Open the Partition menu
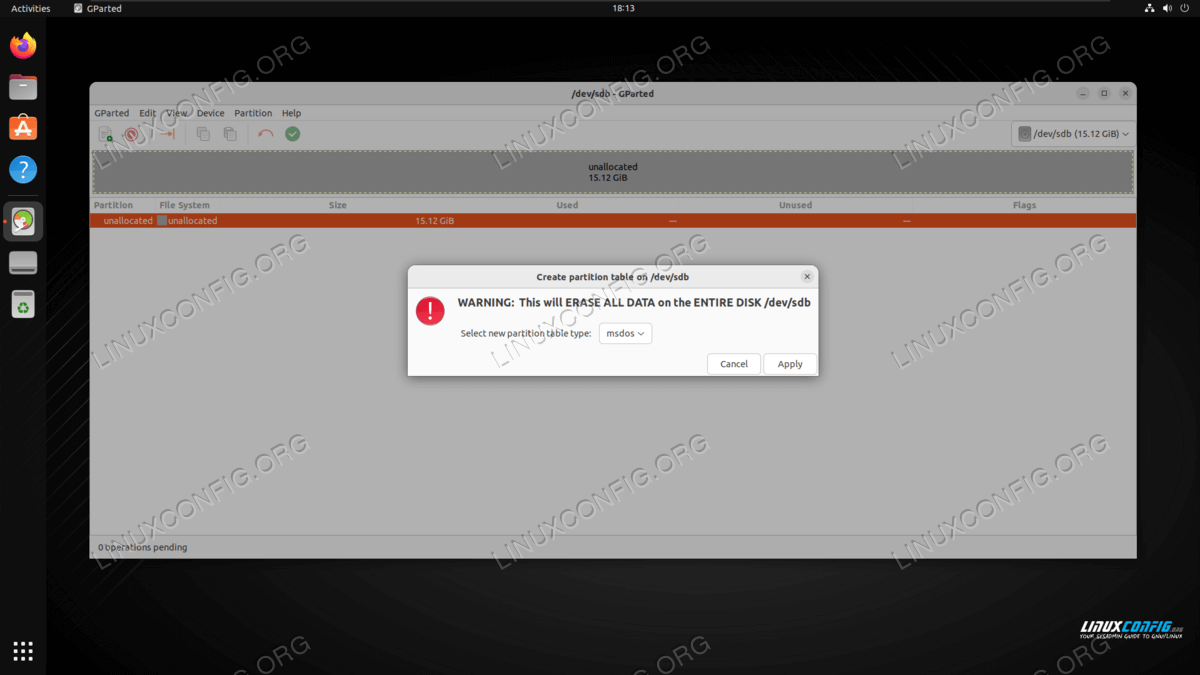This screenshot has width=1200, height=675. pyautogui.click(x=253, y=113)
